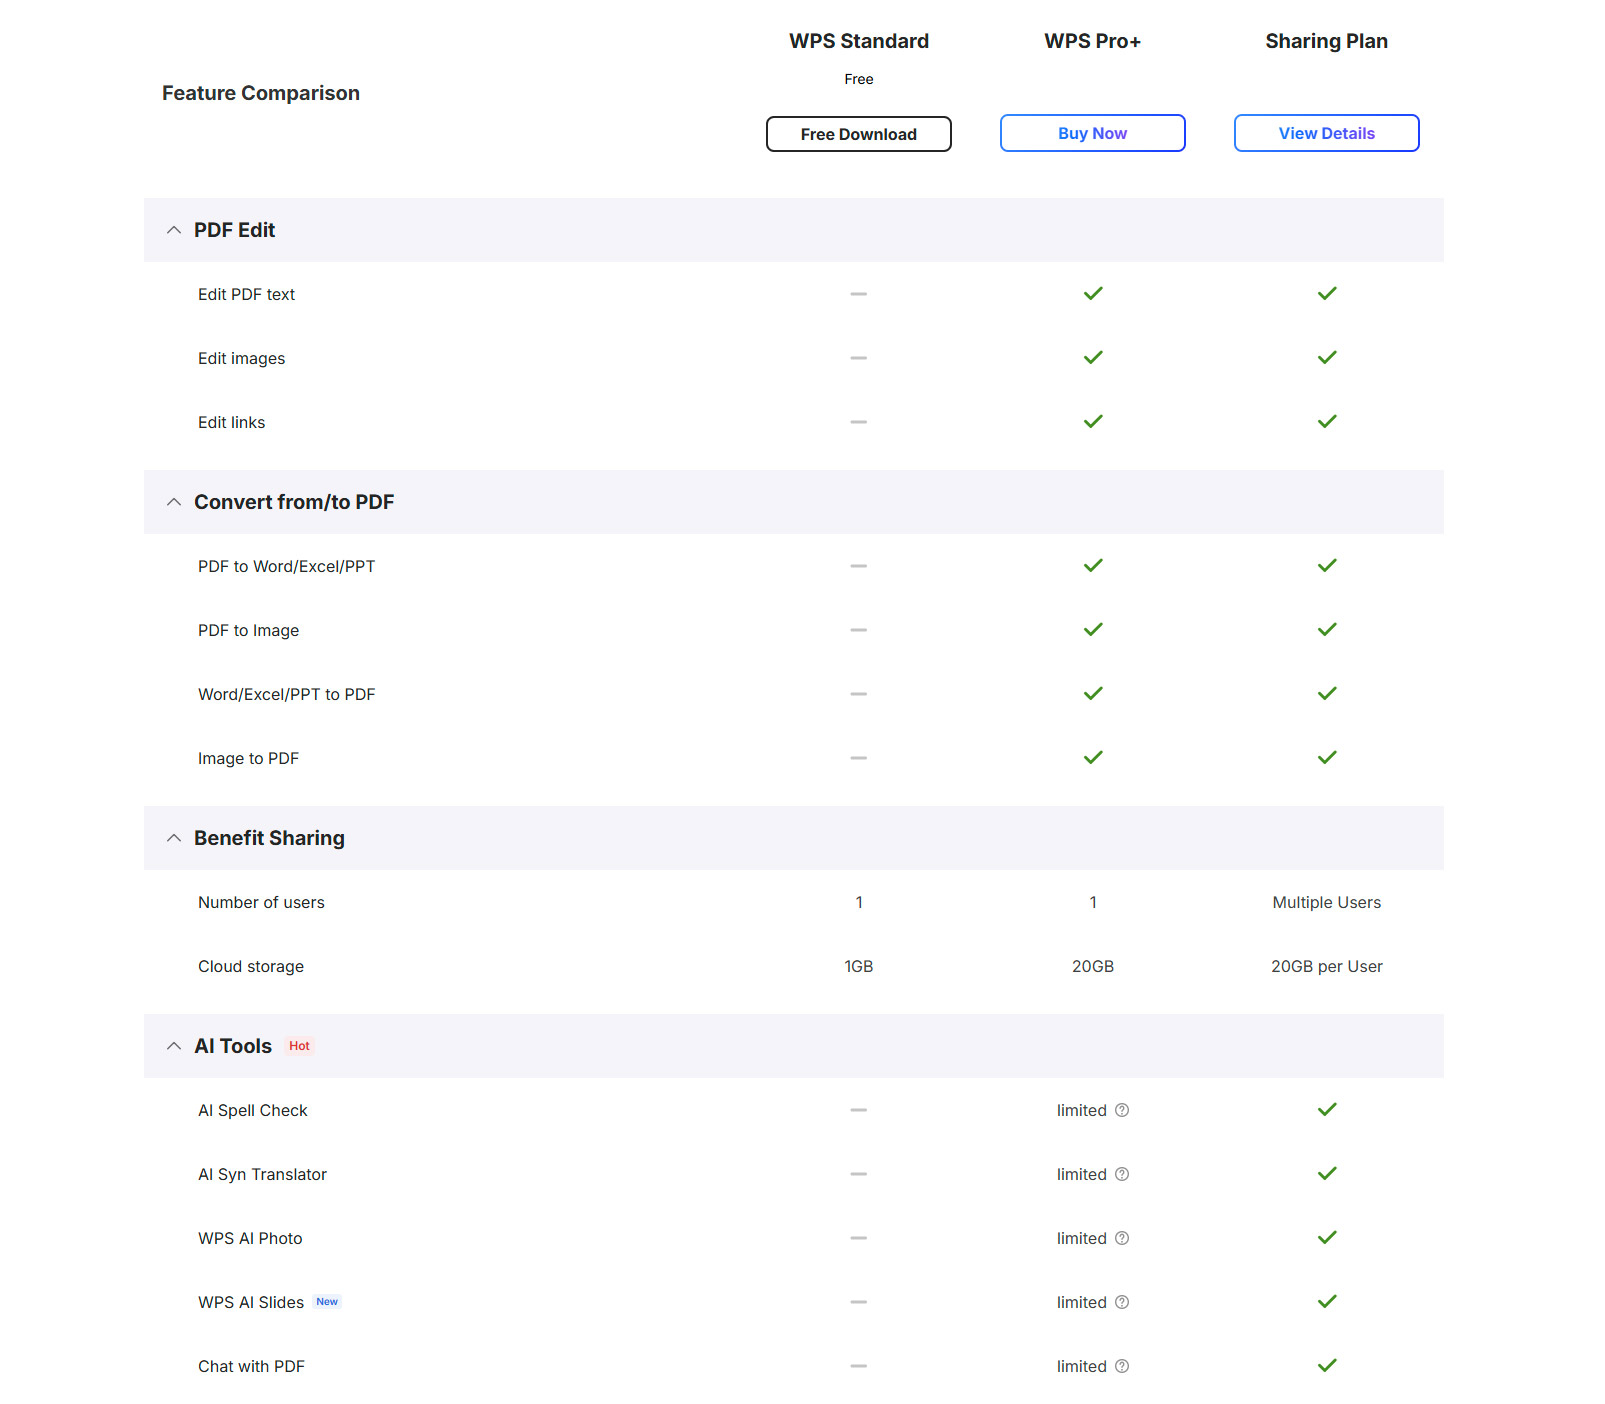Click Sharing Plan checkmark for Chat with PDF
This screenshot has width=1605, height=1404.
click(x=1327, y=1365)
